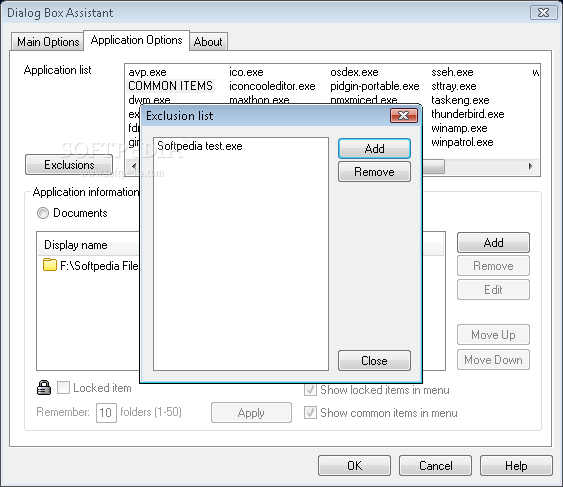The image size is (563, 487).
Task: Click Remove in the Exclusion list dialog
Action: coord(374,172)
